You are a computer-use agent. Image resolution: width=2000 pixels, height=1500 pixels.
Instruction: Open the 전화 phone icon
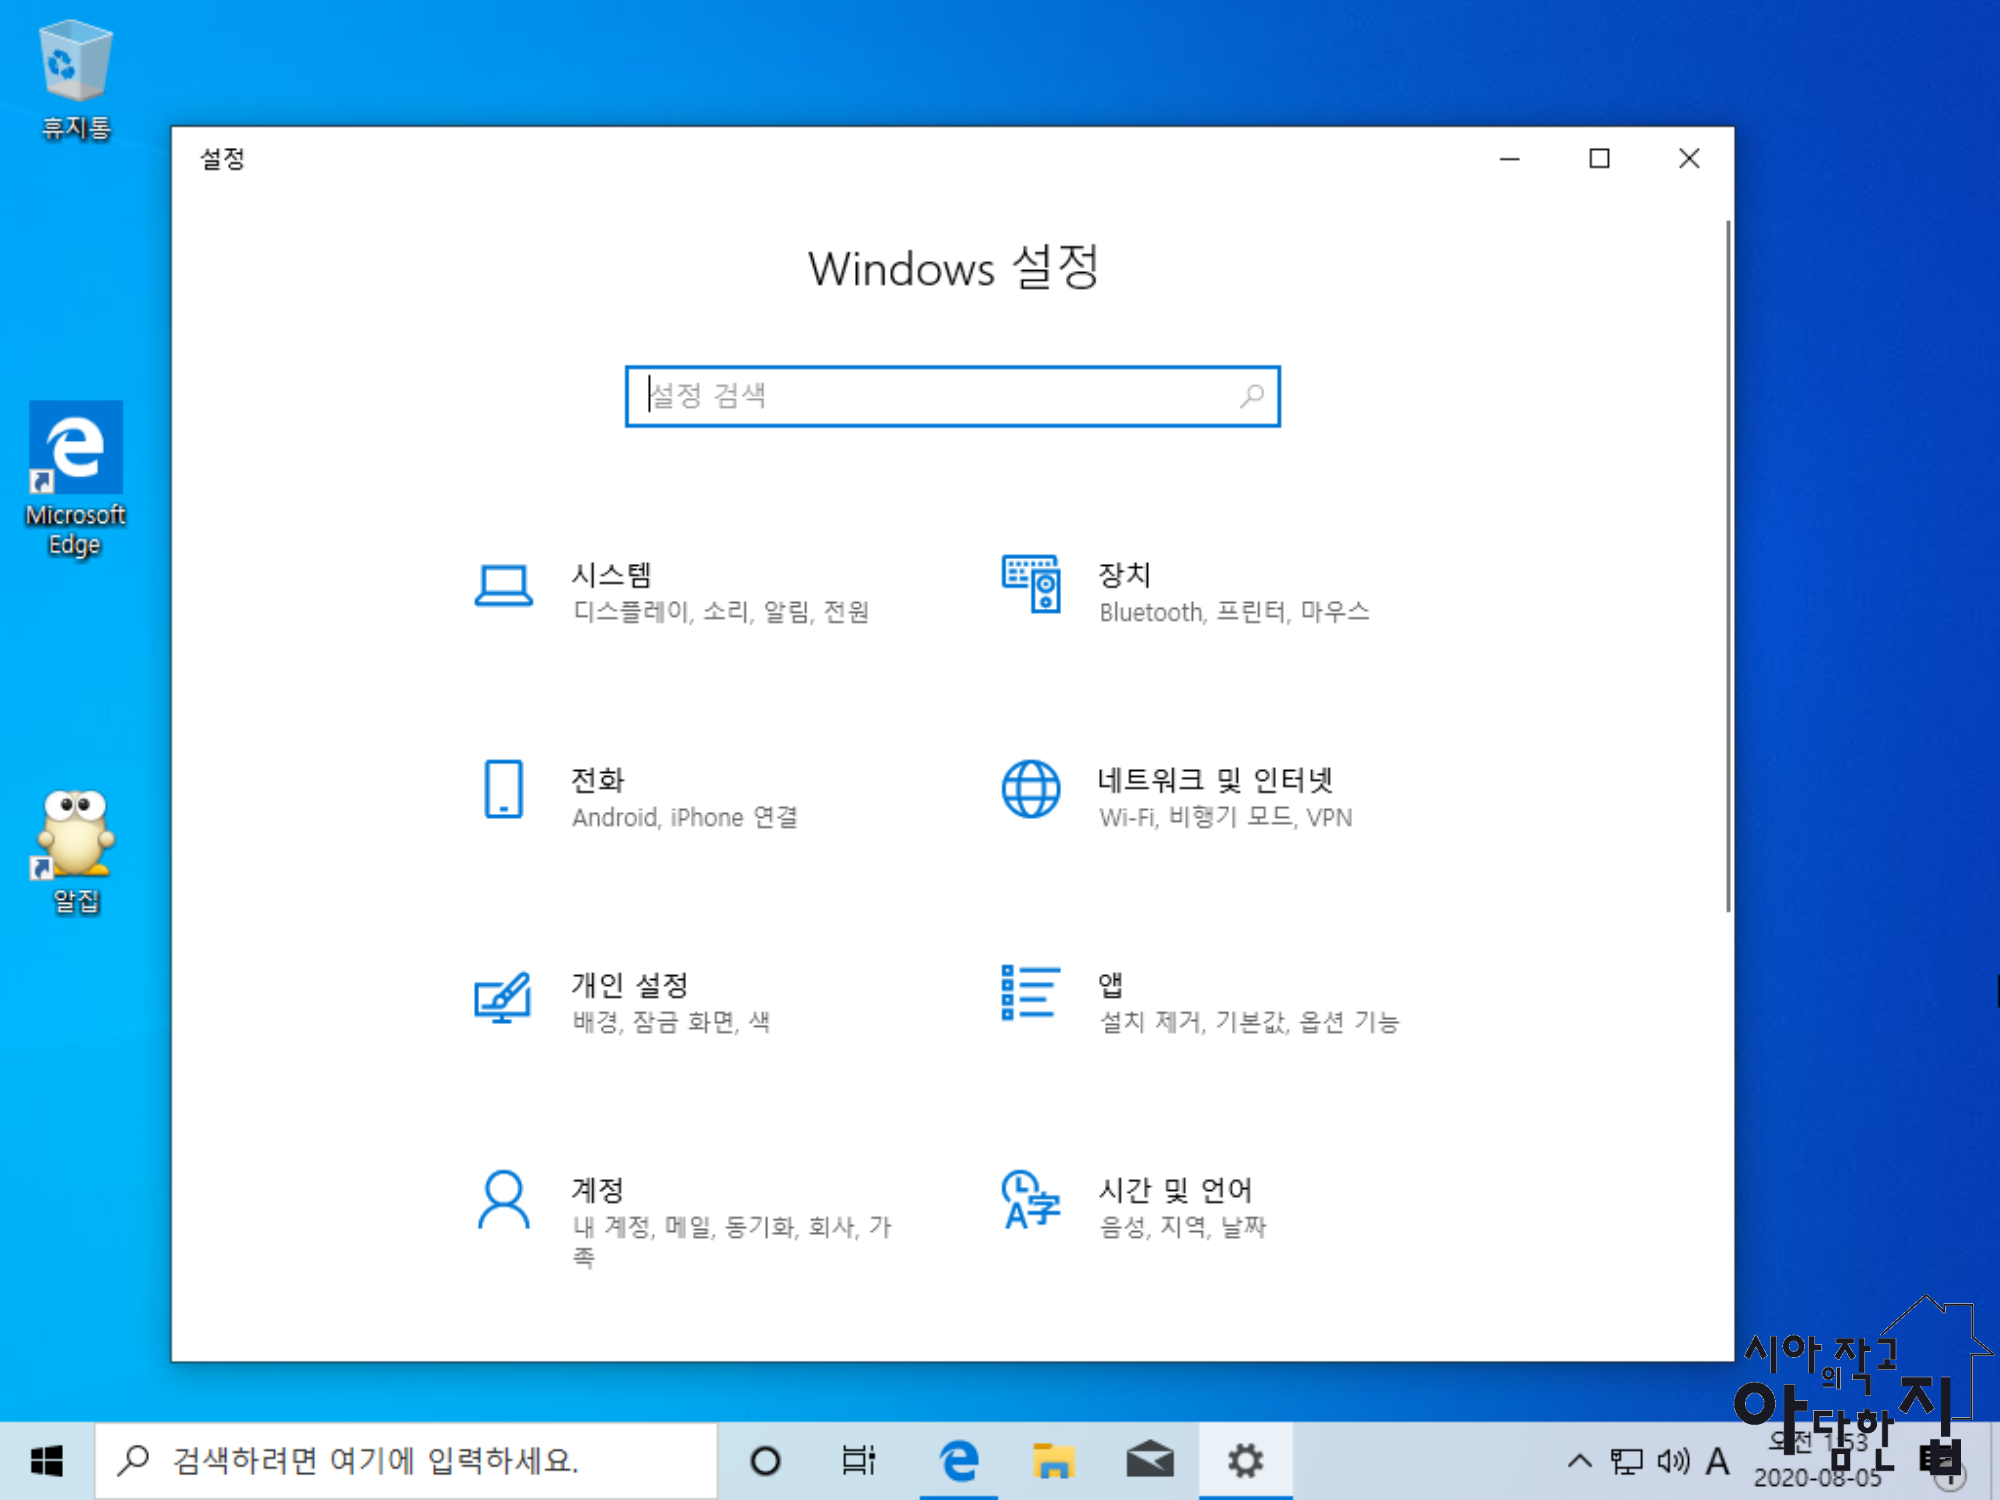(503, 789)
